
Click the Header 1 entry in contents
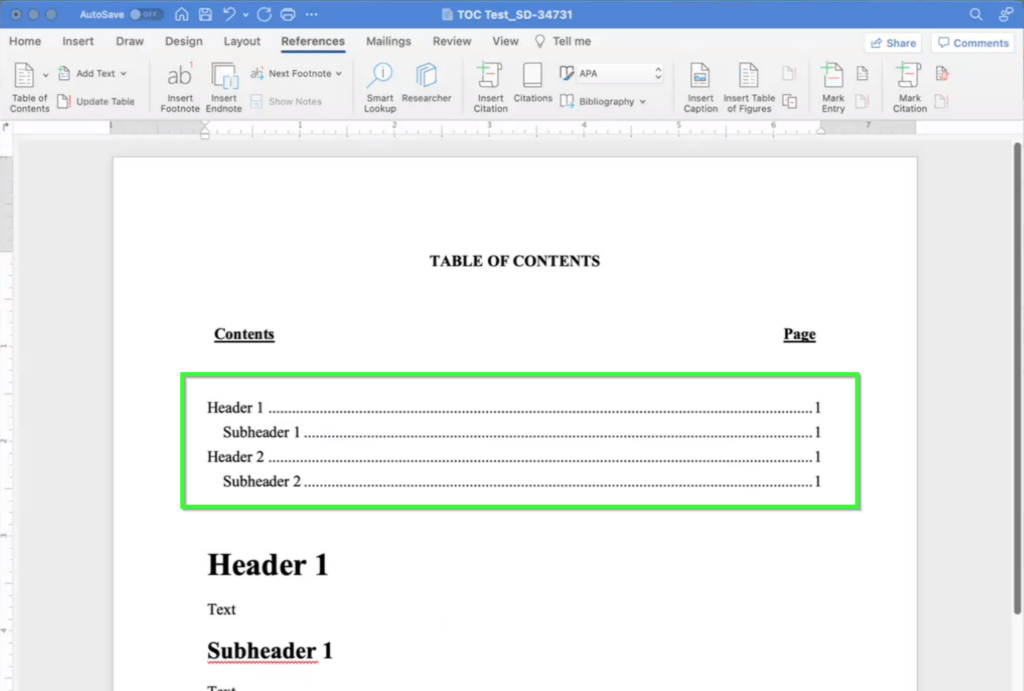coord(236,408)
